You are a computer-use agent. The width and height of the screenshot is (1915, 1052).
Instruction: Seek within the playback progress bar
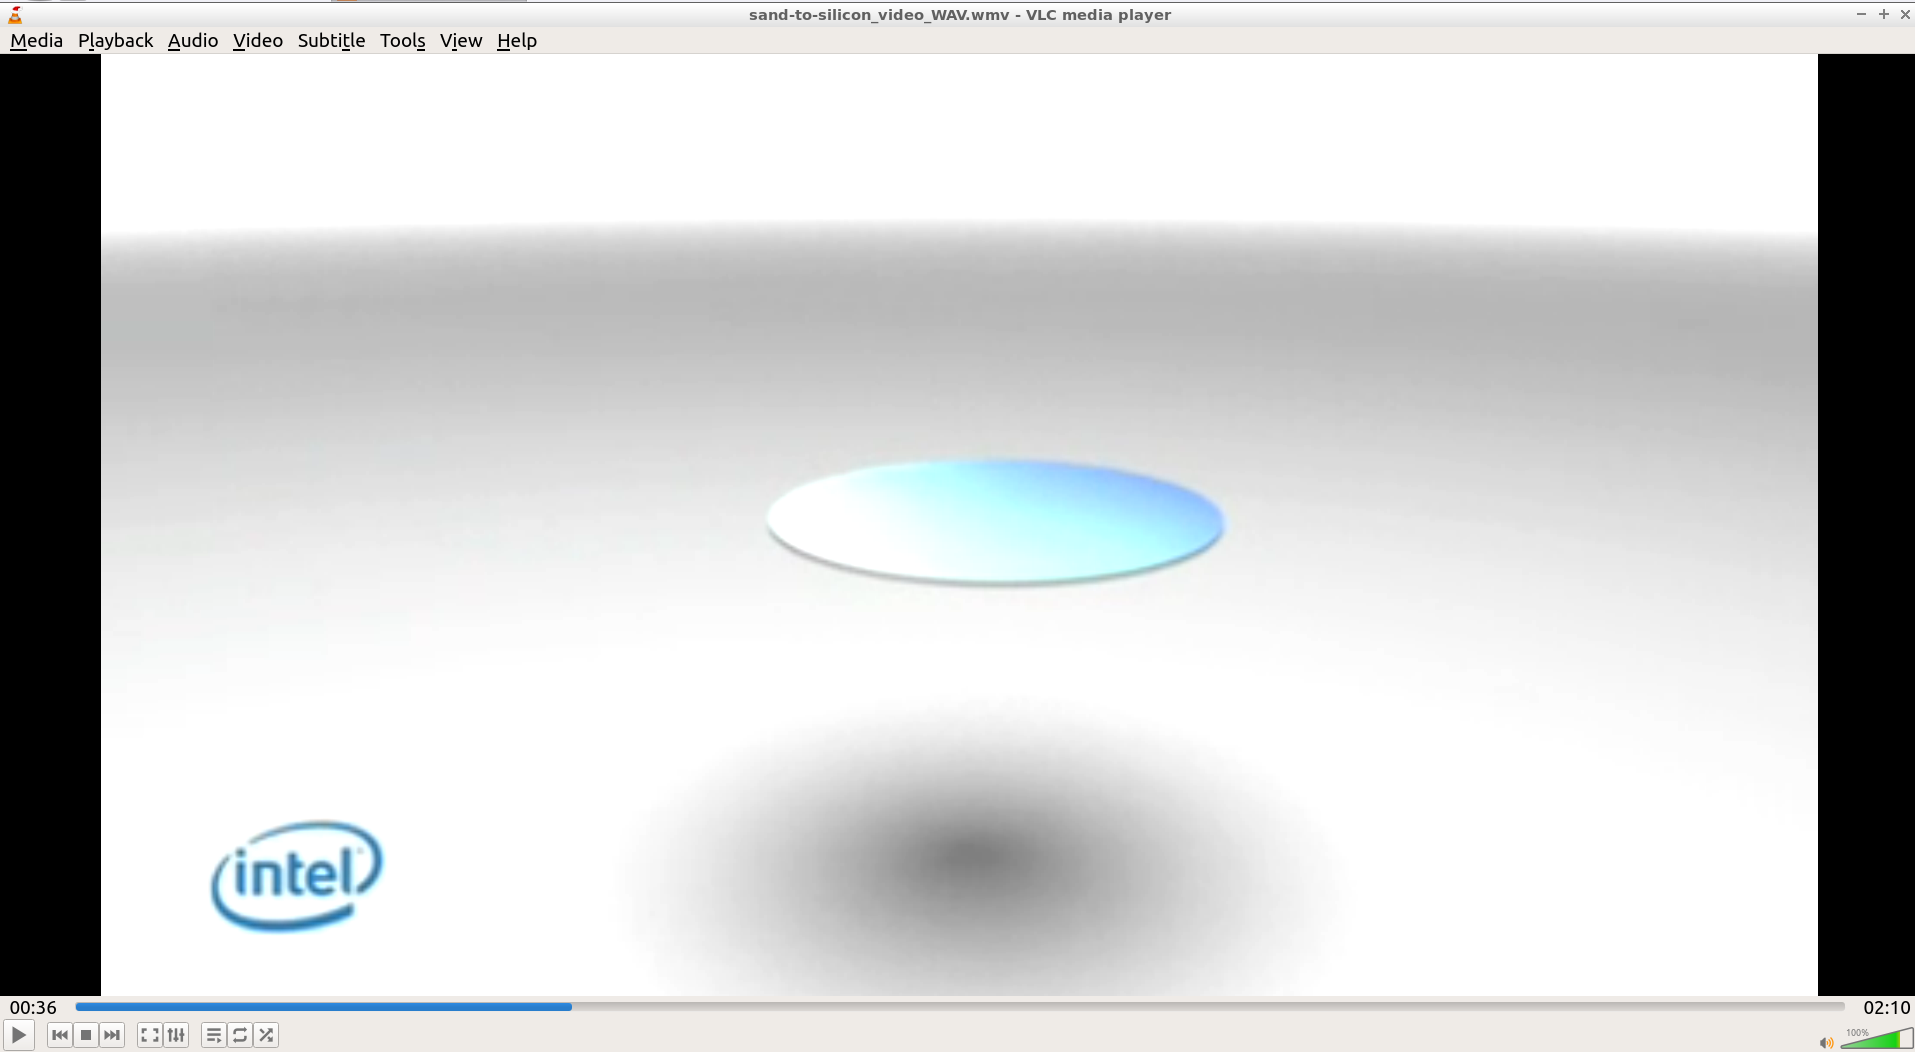click(960, 1007)
